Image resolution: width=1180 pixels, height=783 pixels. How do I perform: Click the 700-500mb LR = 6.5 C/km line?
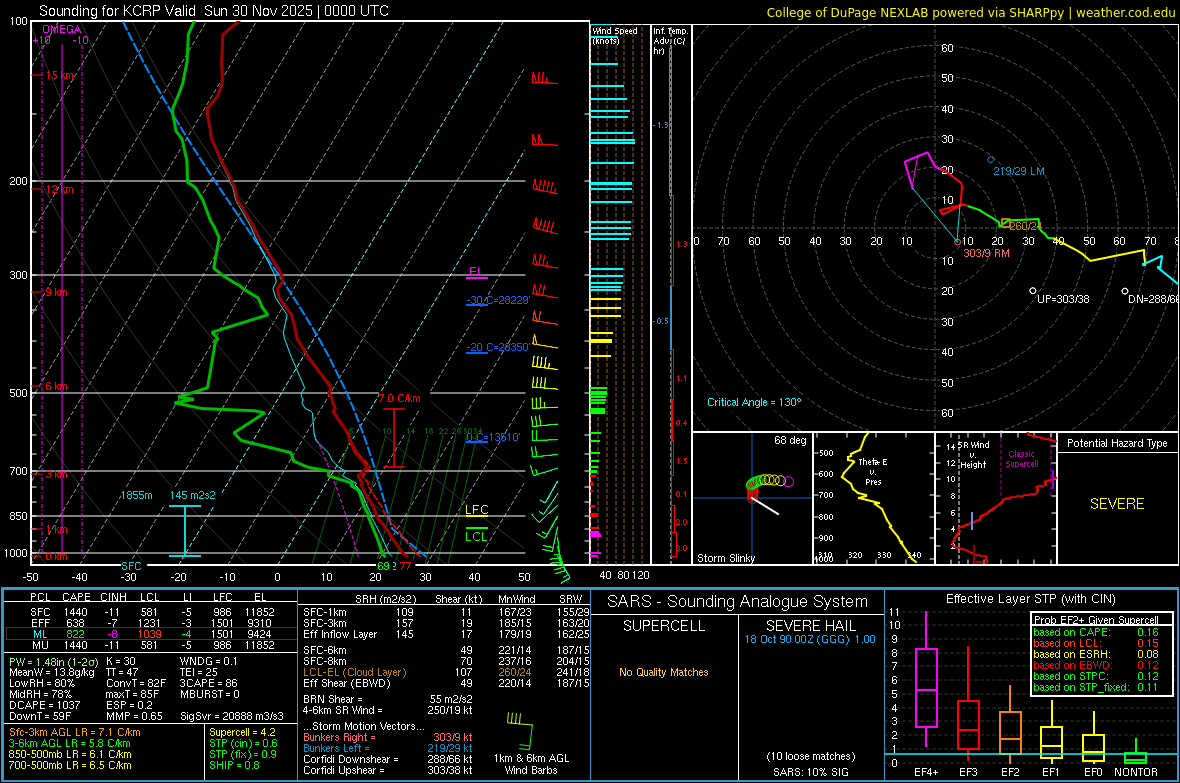pyautogui.click(x=70, y=765)
